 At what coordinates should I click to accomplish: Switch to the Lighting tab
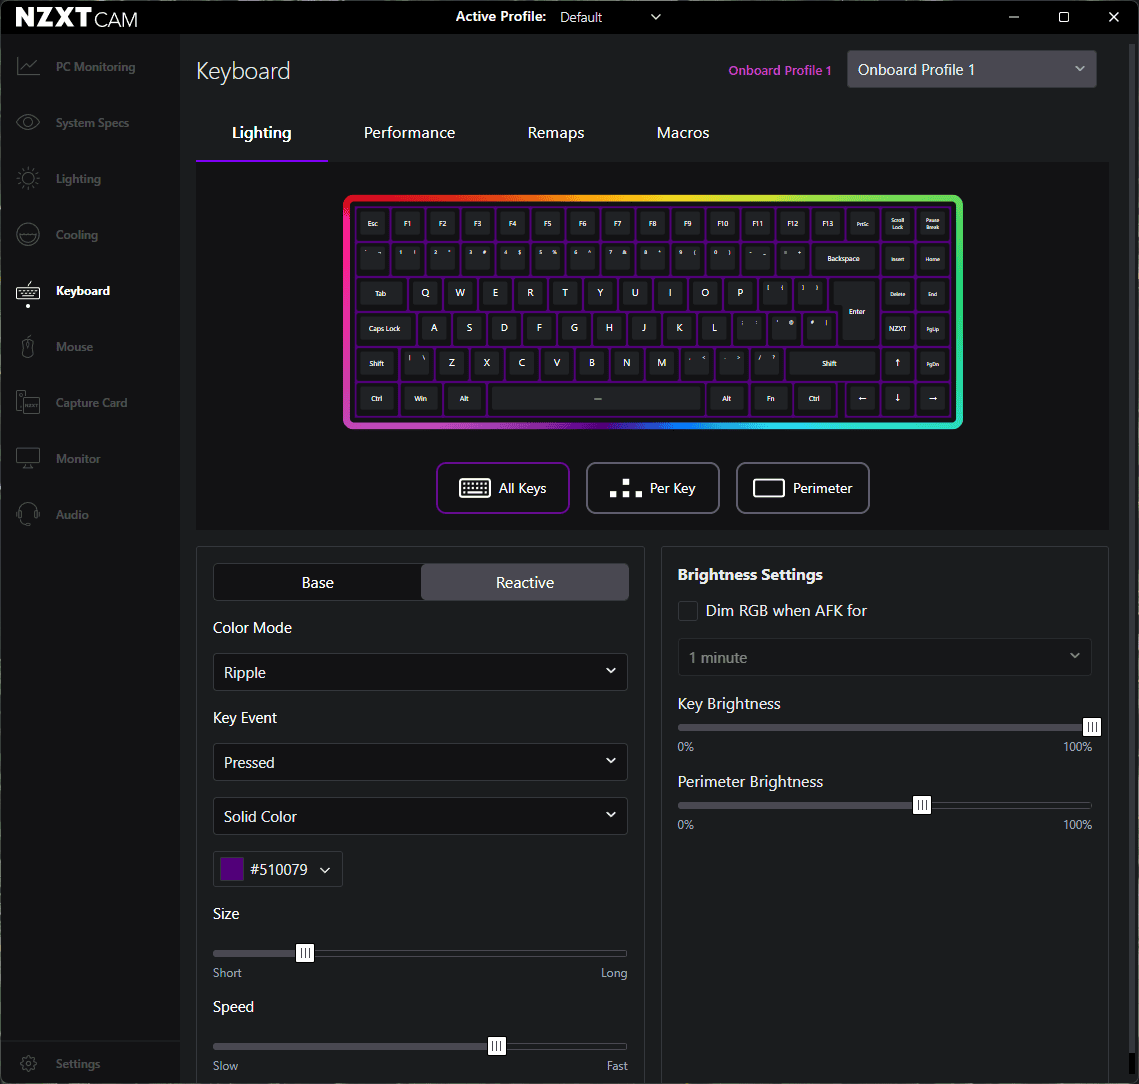click(x=262, y=133)
